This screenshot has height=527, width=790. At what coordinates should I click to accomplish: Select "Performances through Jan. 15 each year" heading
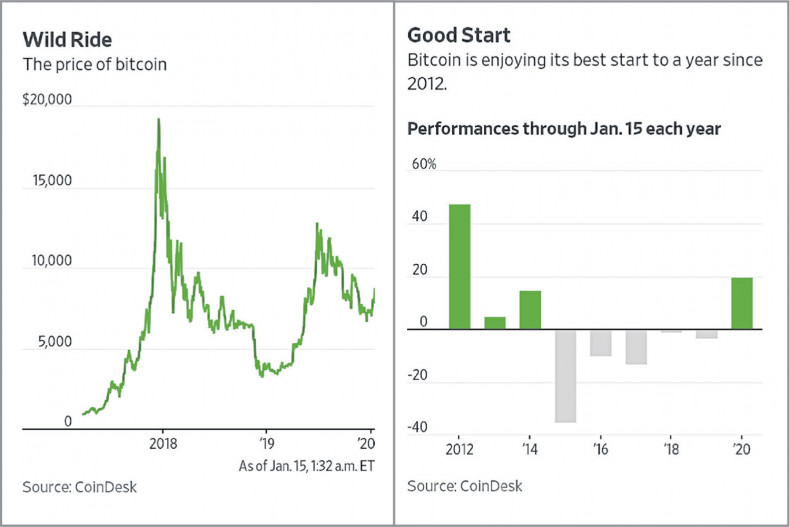[562, 128]
